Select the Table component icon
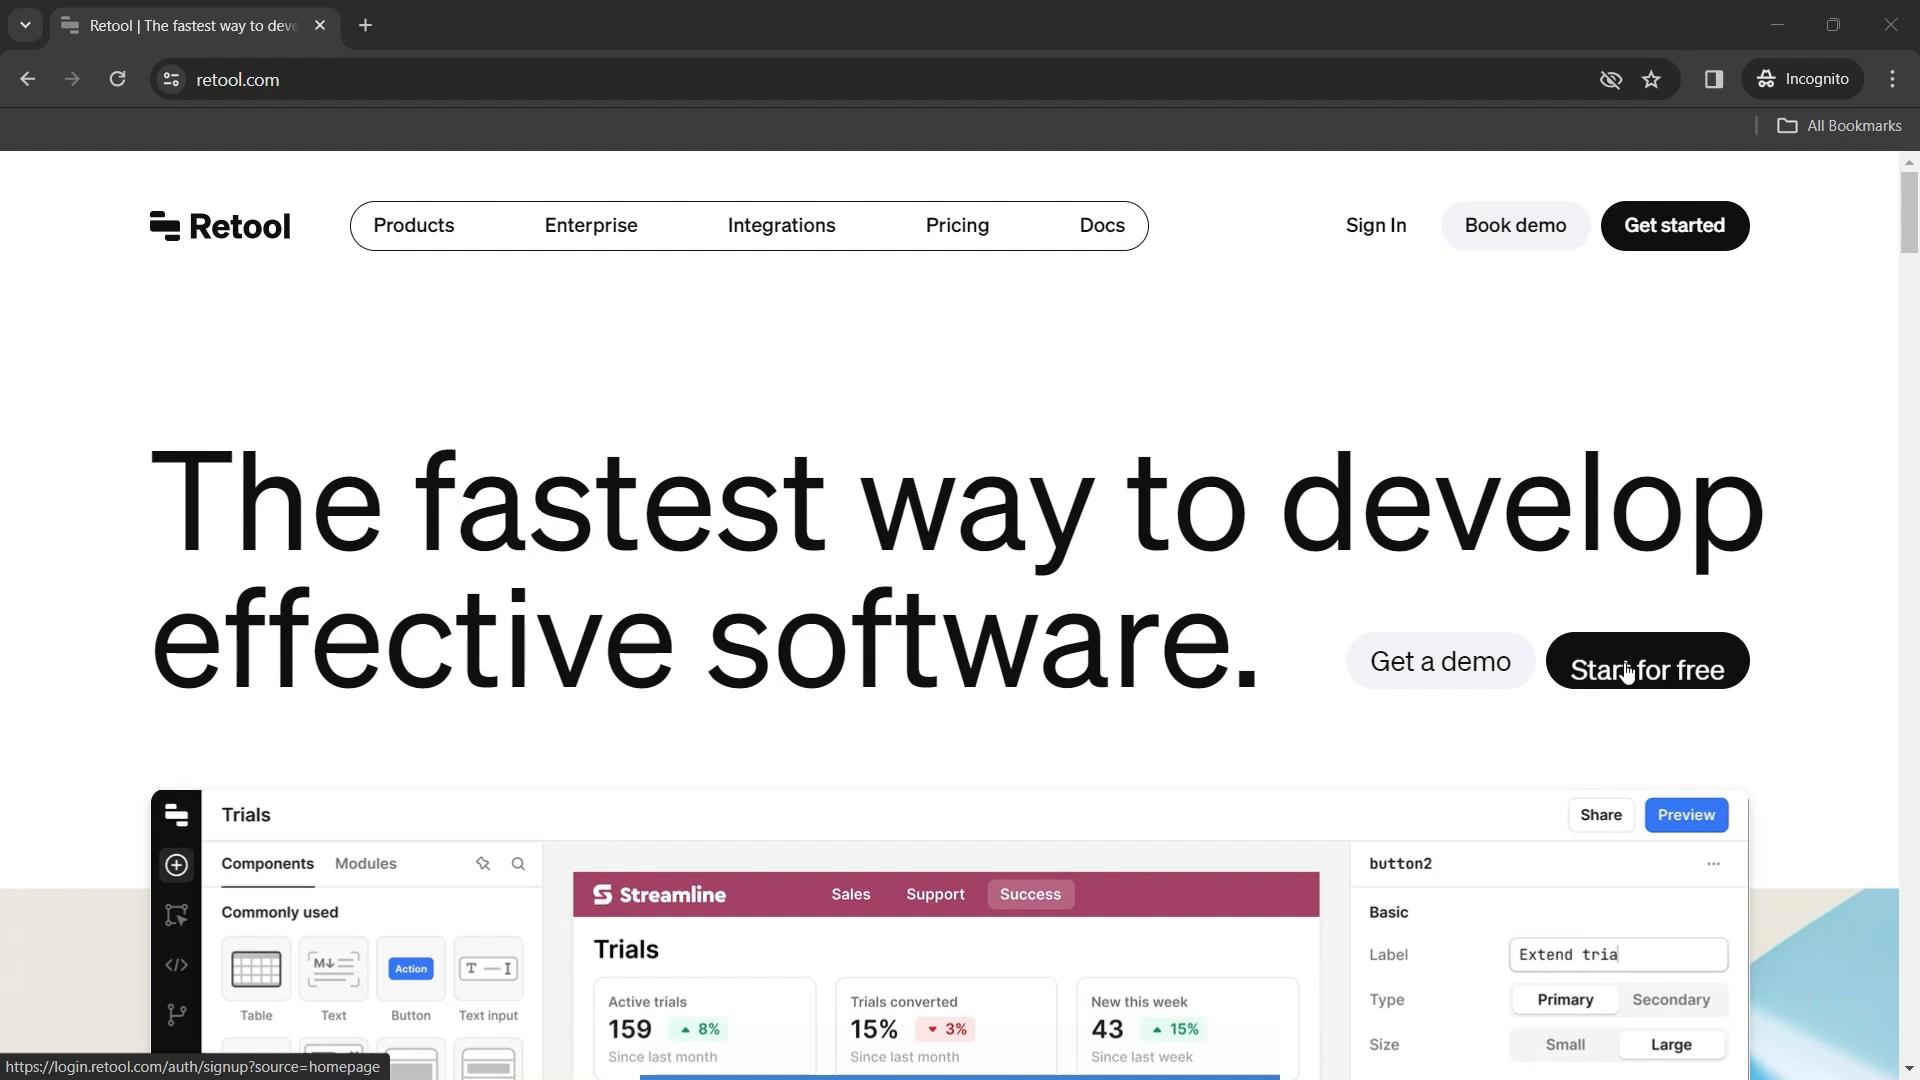The height and width of the screenshot is (1080, 1920). click(256, 969)
